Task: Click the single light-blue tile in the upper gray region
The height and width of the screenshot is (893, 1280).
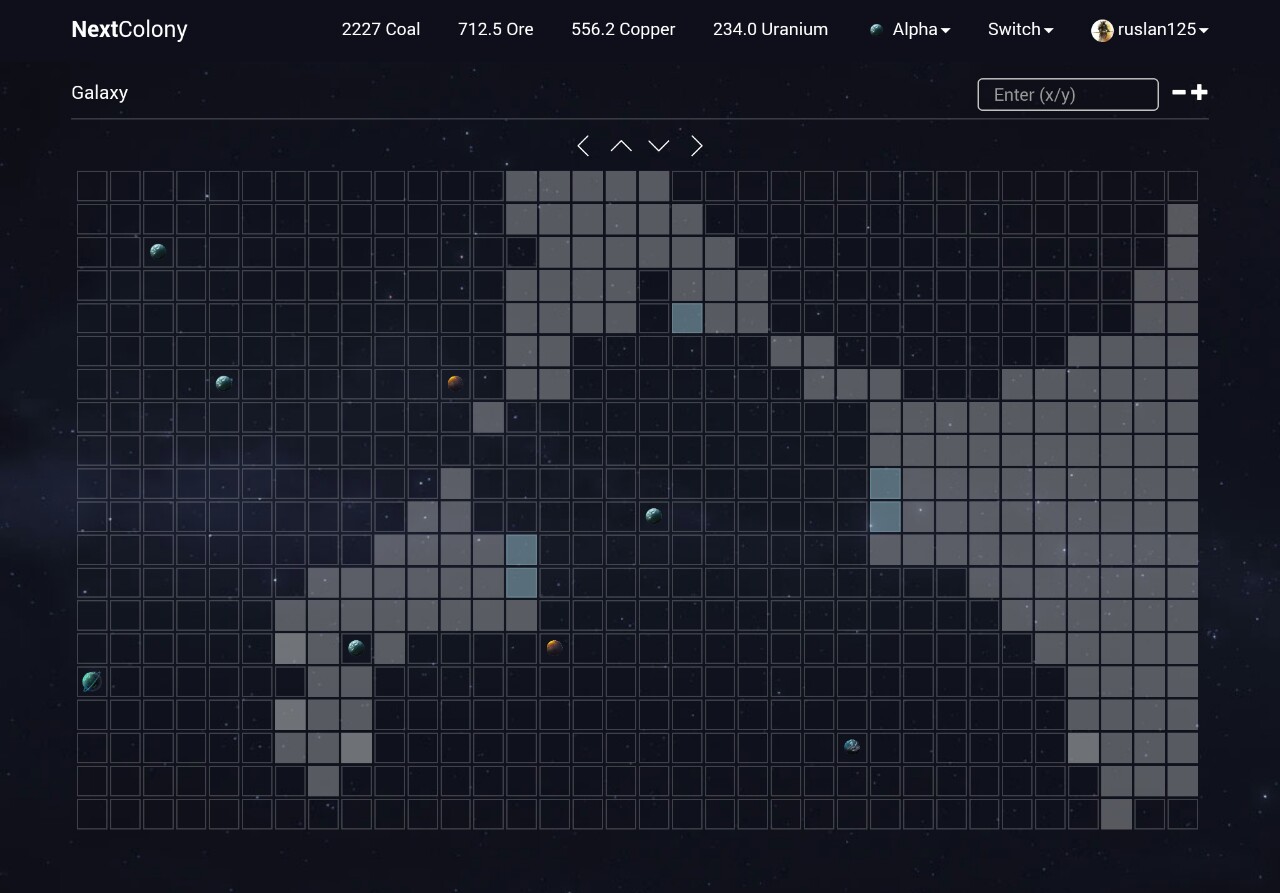Action: [x=687, y=318]
